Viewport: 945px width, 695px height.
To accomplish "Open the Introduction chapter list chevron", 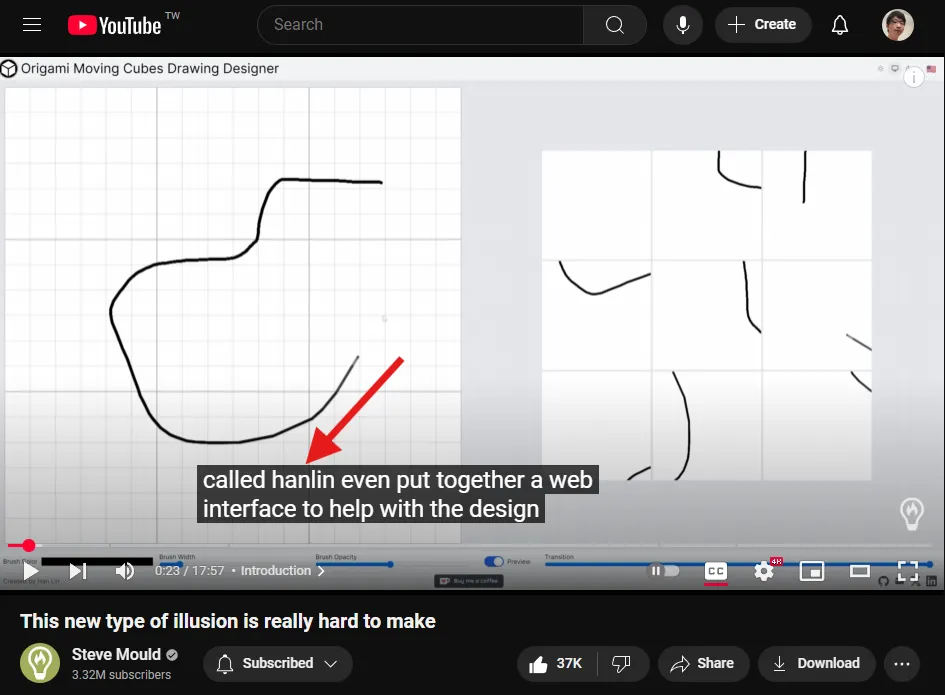I will click(320, 571).
